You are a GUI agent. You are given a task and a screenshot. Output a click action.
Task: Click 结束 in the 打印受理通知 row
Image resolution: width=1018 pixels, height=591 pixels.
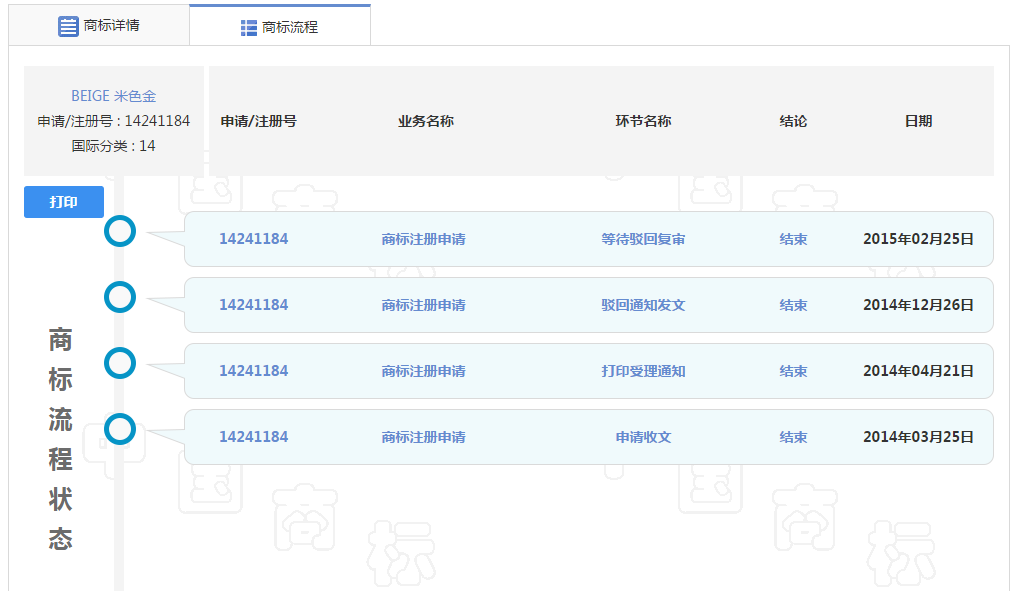click(x=793, y=371)
